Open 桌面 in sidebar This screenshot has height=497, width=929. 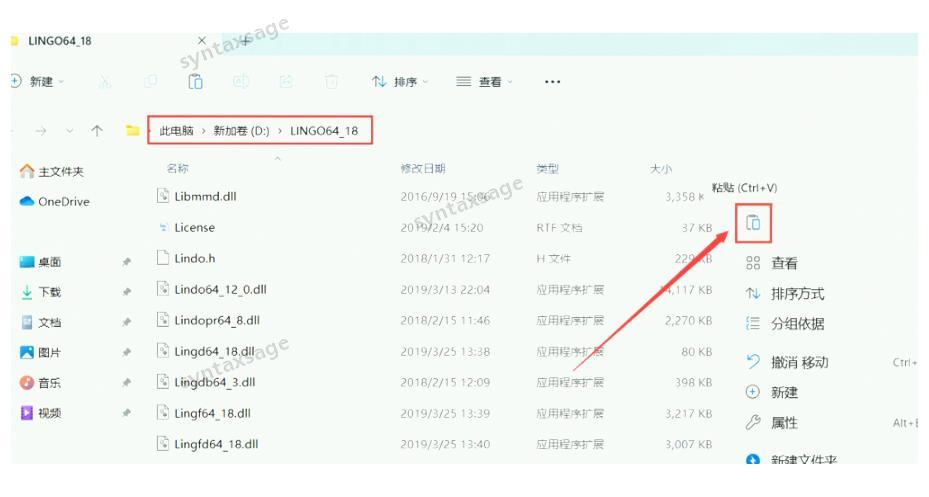(x=40, y=262)
